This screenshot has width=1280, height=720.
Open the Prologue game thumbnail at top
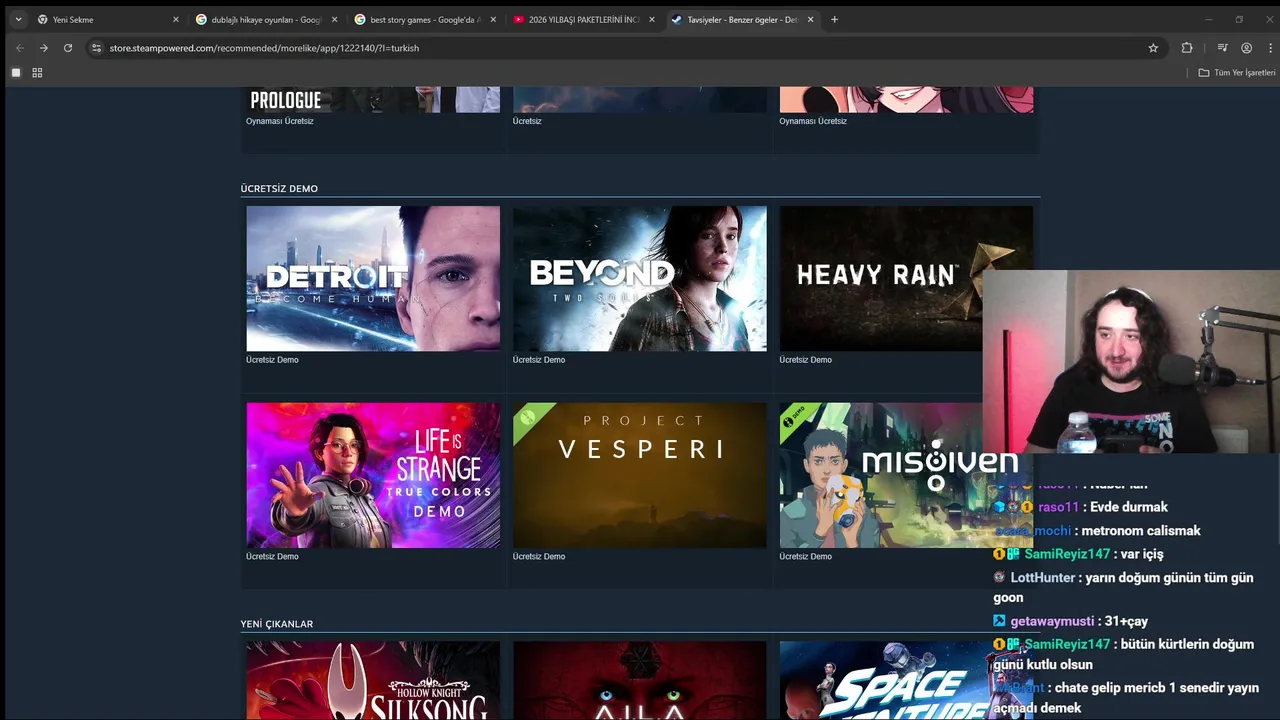373,99
